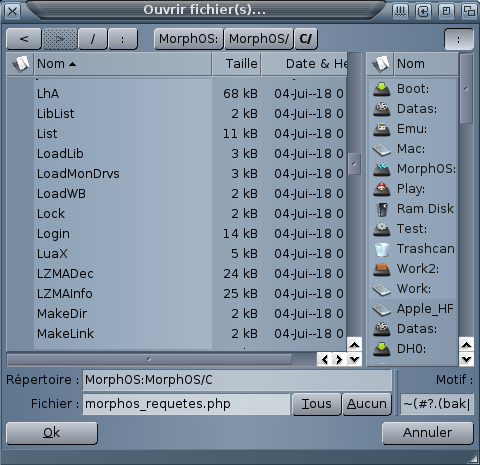Screen dimensions: 480x465
Task: Go to MorphOS: path segment button
Action: click(x=188, y=39)
